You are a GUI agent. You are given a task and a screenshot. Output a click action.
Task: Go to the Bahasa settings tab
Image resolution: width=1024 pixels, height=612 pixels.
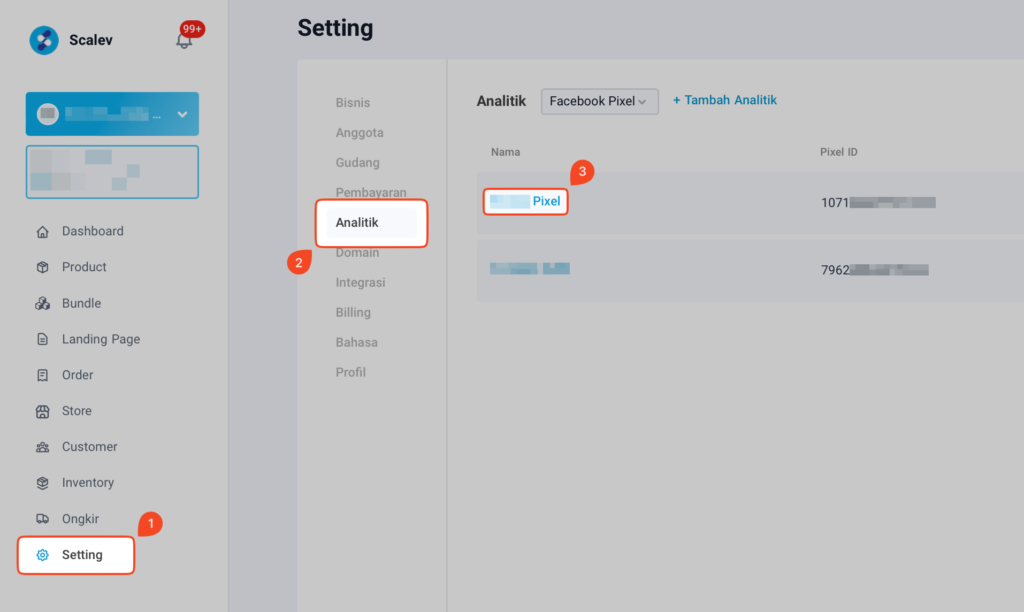[x=357, y=343]
